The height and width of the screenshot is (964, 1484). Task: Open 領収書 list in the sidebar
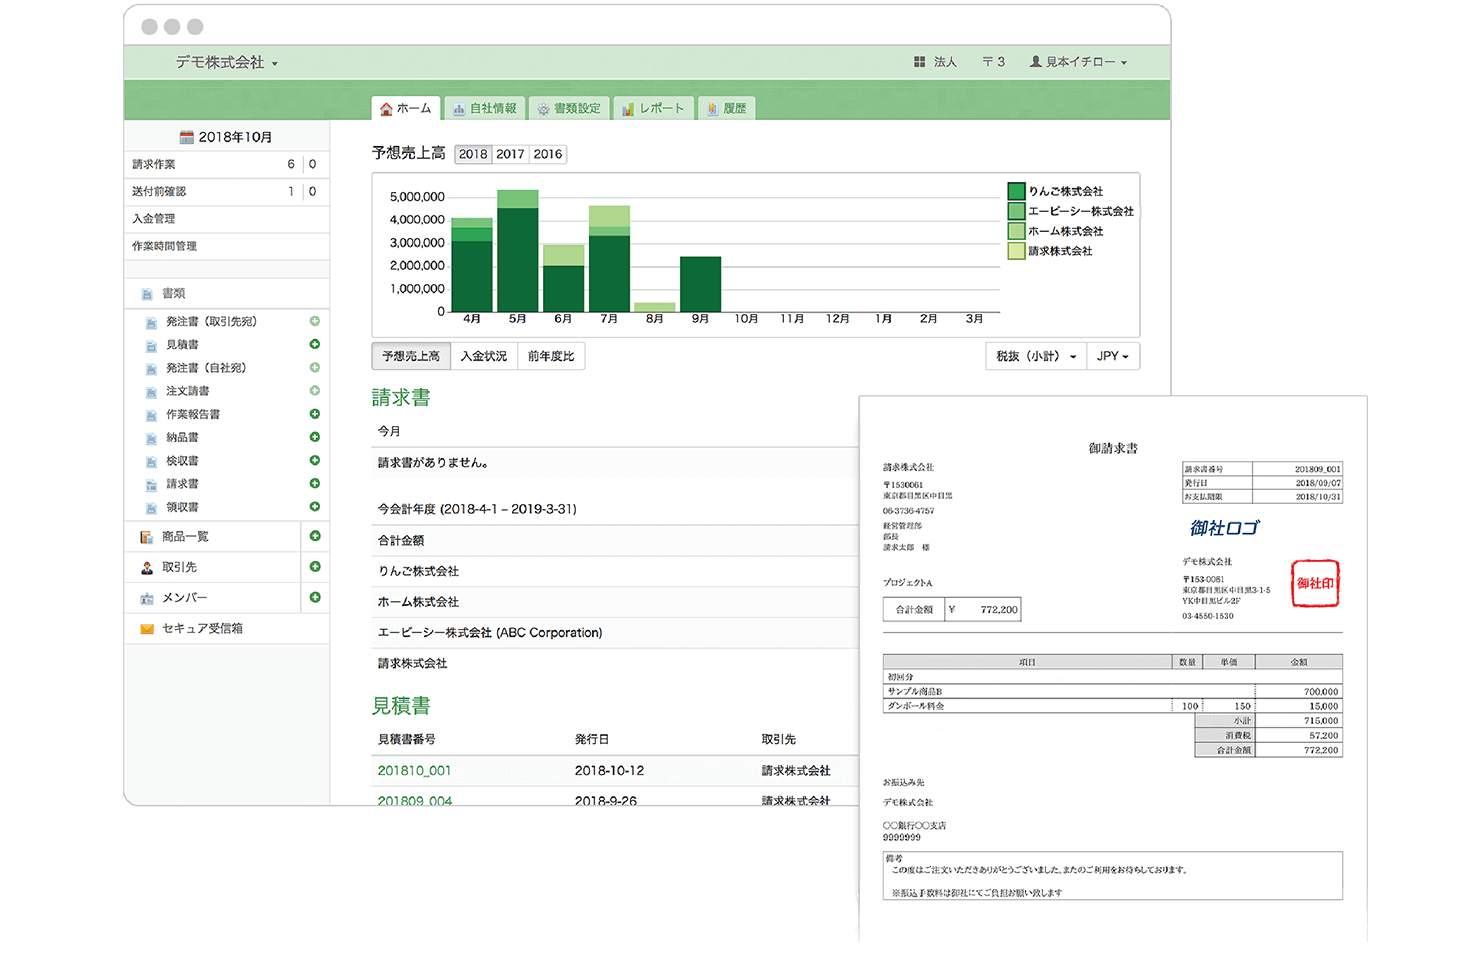click(182, 507)
